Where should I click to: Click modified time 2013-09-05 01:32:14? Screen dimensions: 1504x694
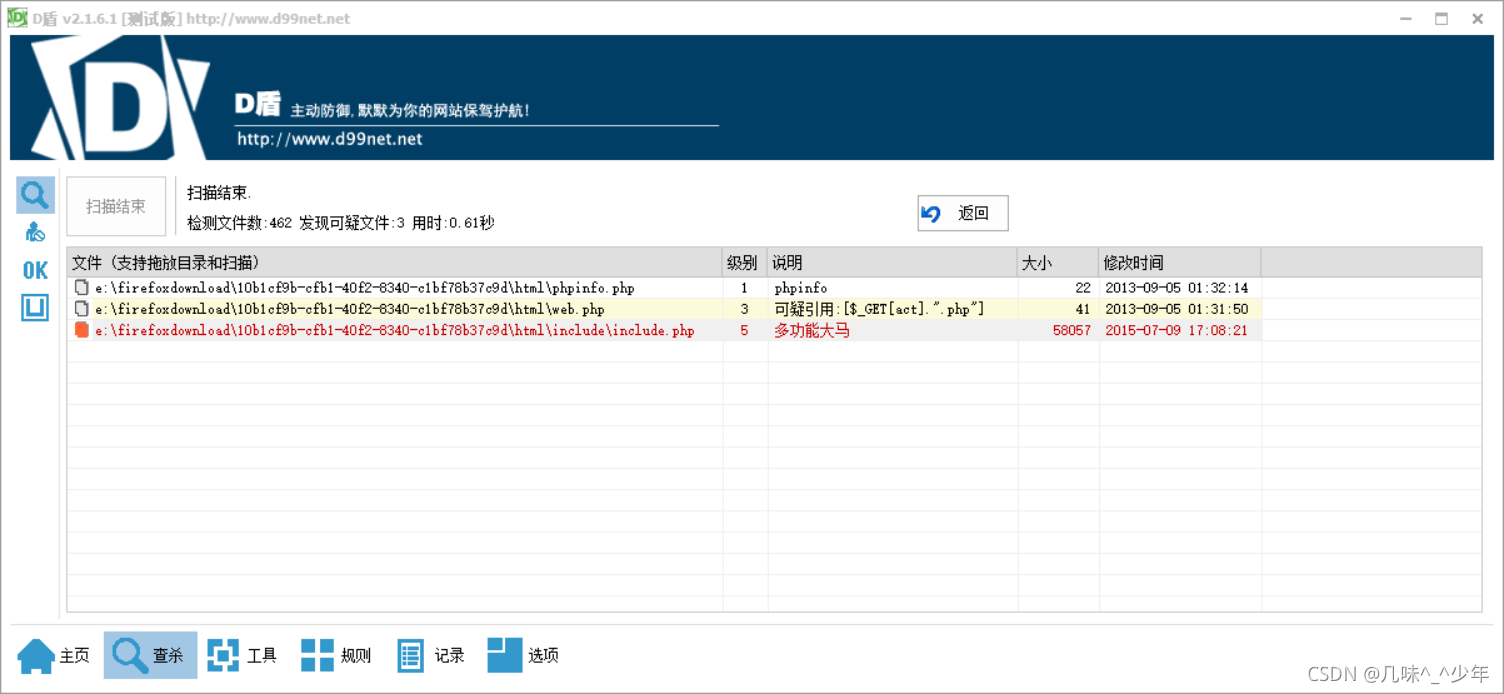1177,288
